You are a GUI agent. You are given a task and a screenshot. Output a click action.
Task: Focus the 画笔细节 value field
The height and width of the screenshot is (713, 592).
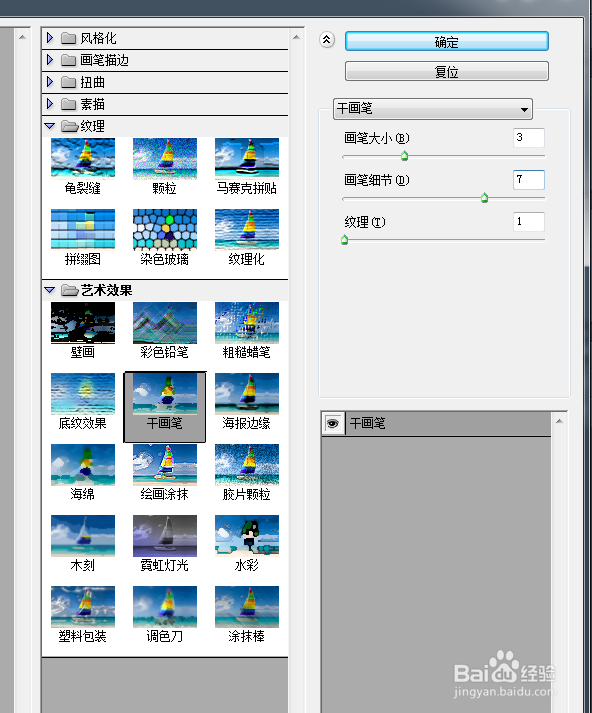pos(529,180)
